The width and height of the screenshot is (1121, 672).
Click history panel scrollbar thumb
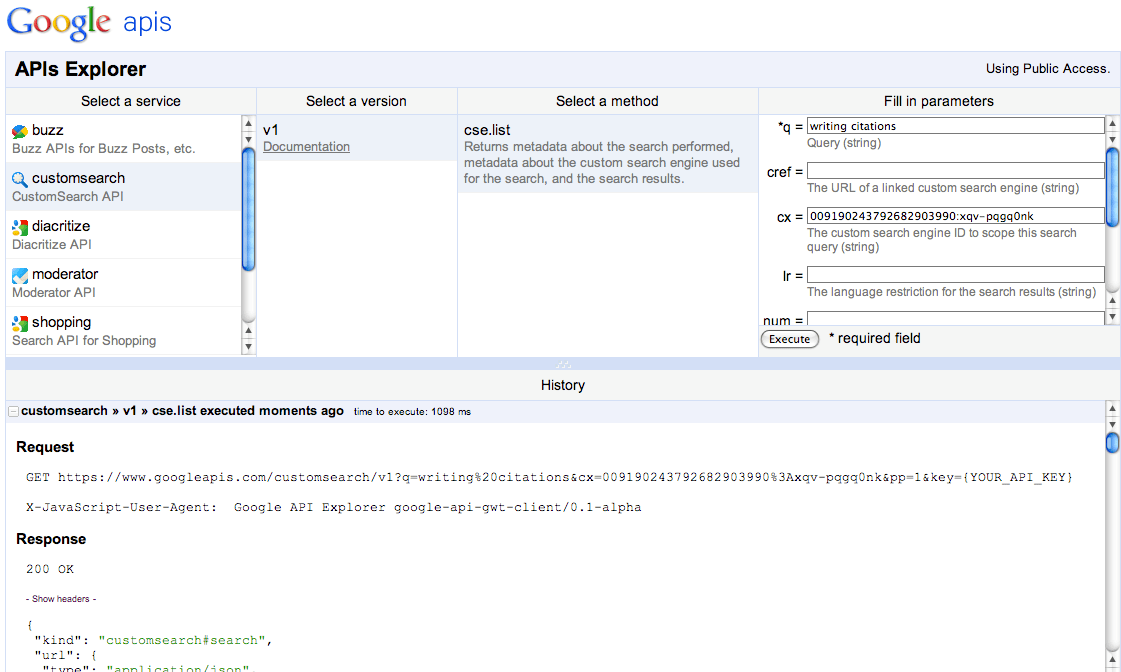coord(1112,443)
